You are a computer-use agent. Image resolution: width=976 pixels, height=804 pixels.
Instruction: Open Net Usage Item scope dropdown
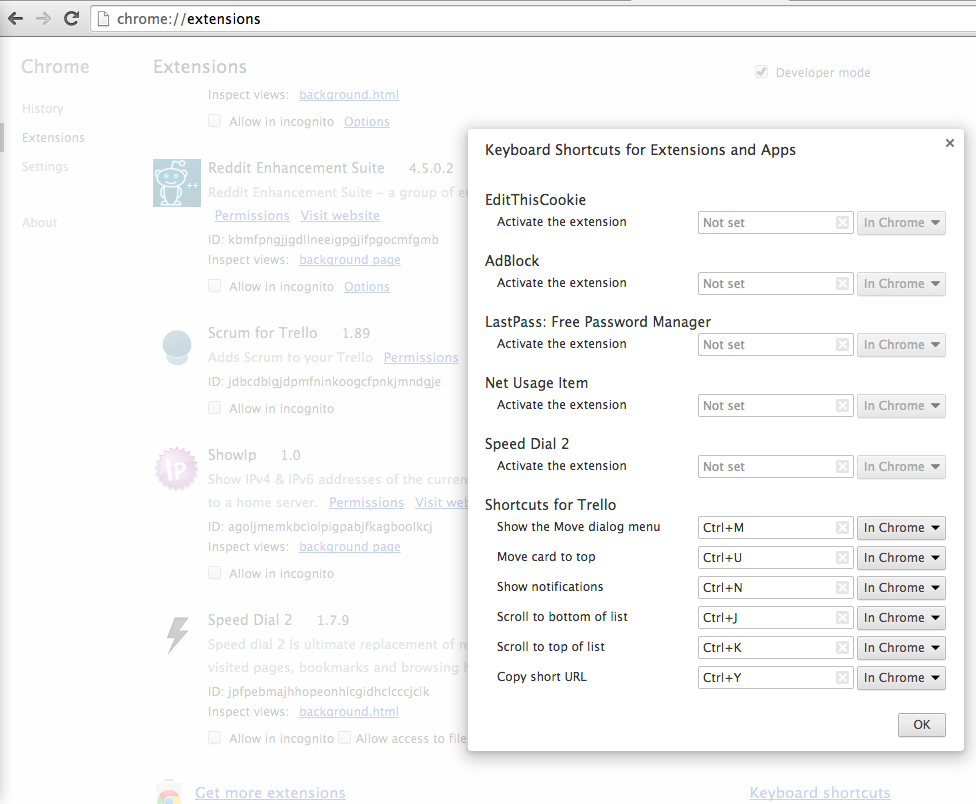[901, 406]
